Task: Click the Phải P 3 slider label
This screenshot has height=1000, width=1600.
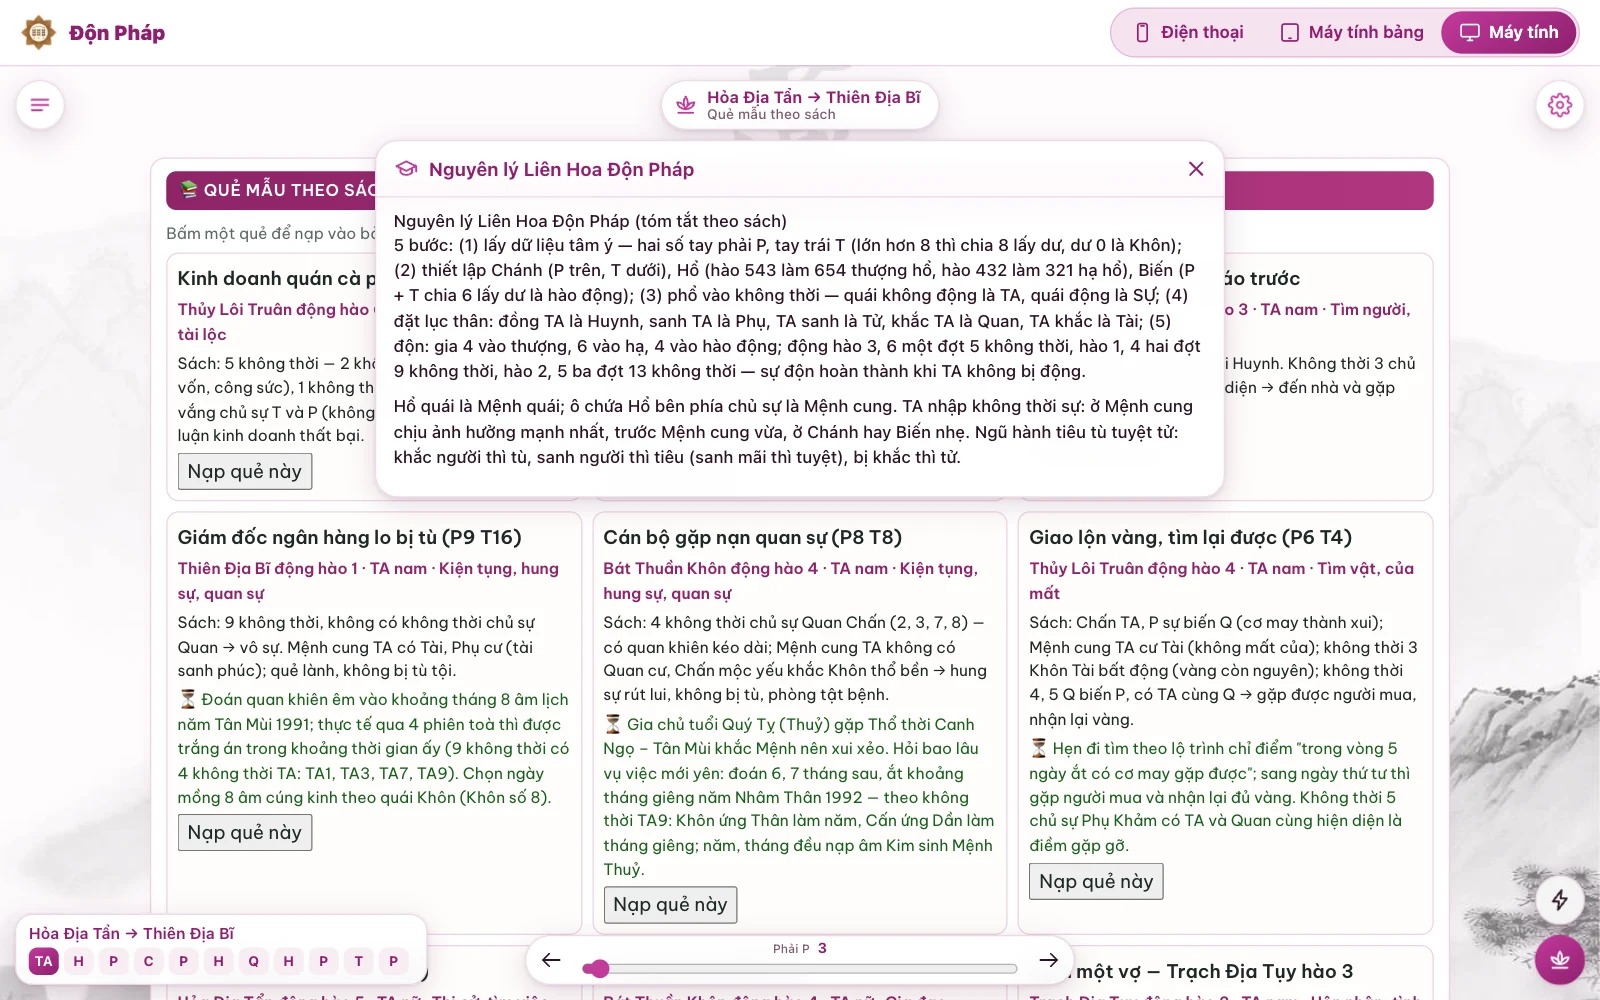Action: [x=800, y=948]
